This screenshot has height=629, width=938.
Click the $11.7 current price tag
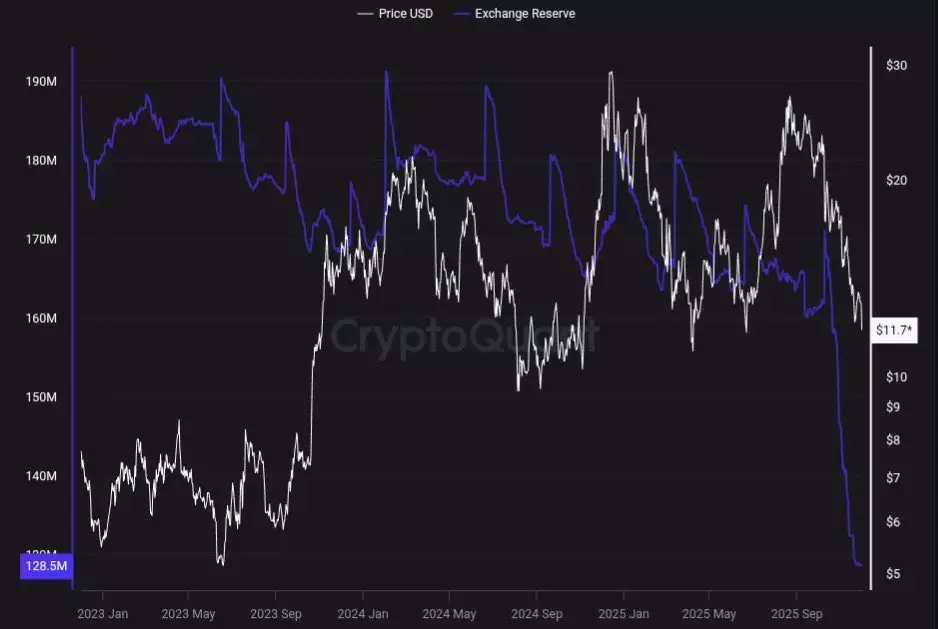point(891,330)
